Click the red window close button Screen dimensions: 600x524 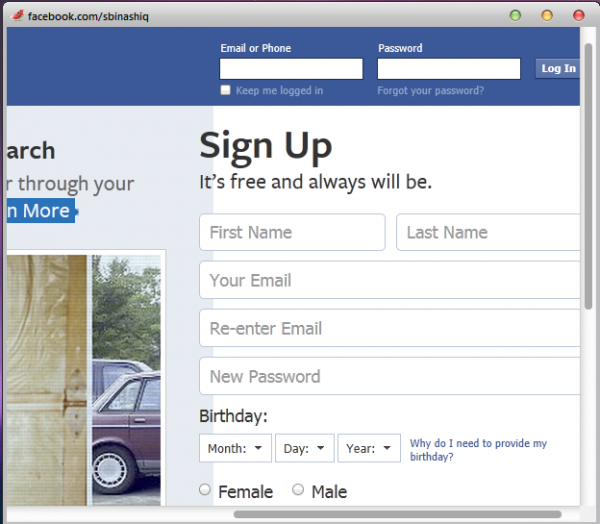point(579,15)
